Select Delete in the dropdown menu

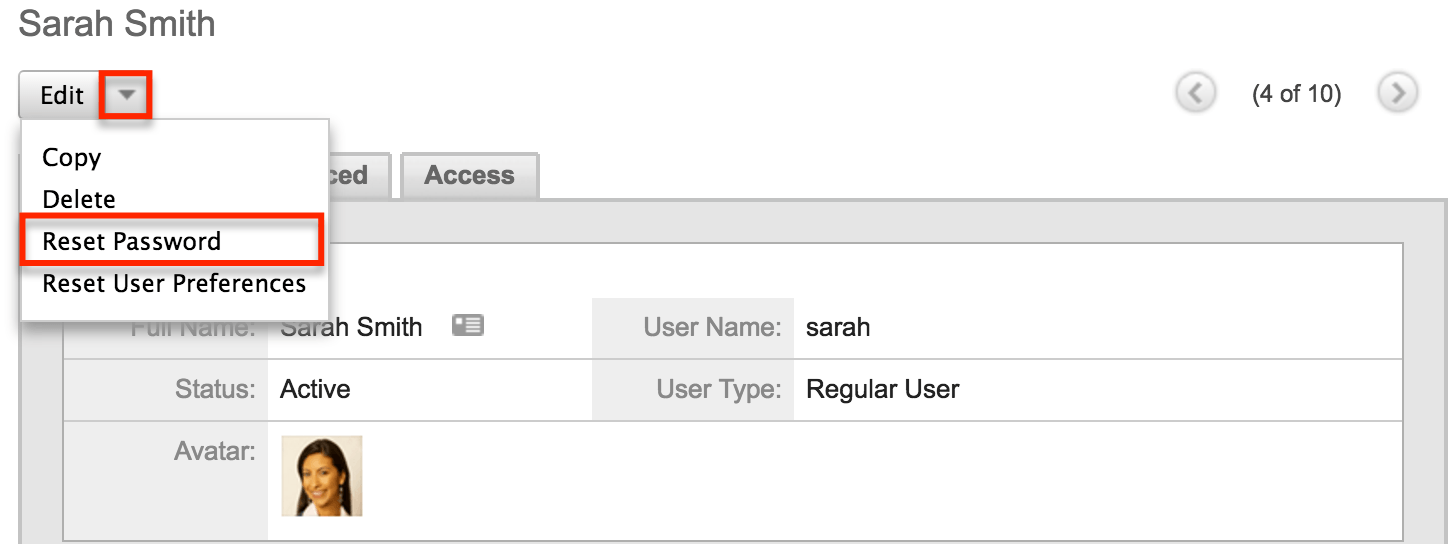click(x=79, y=199)
